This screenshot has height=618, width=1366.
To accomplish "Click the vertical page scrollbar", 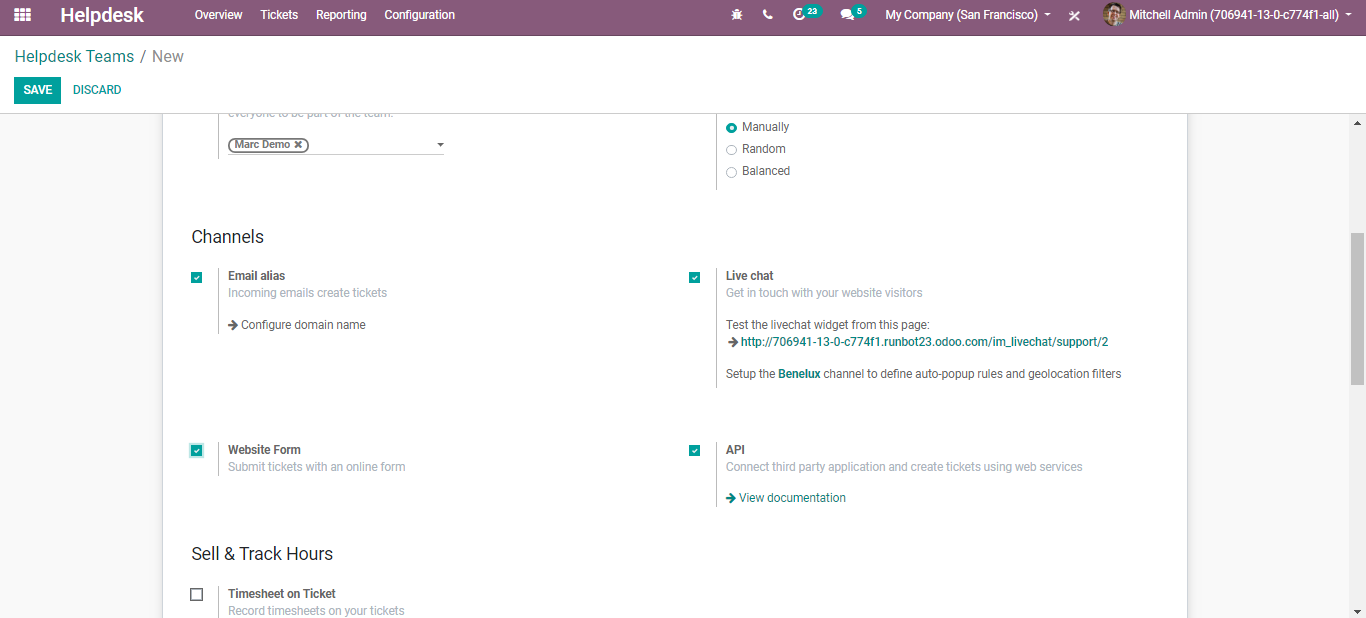I will tap(1357, 309).
